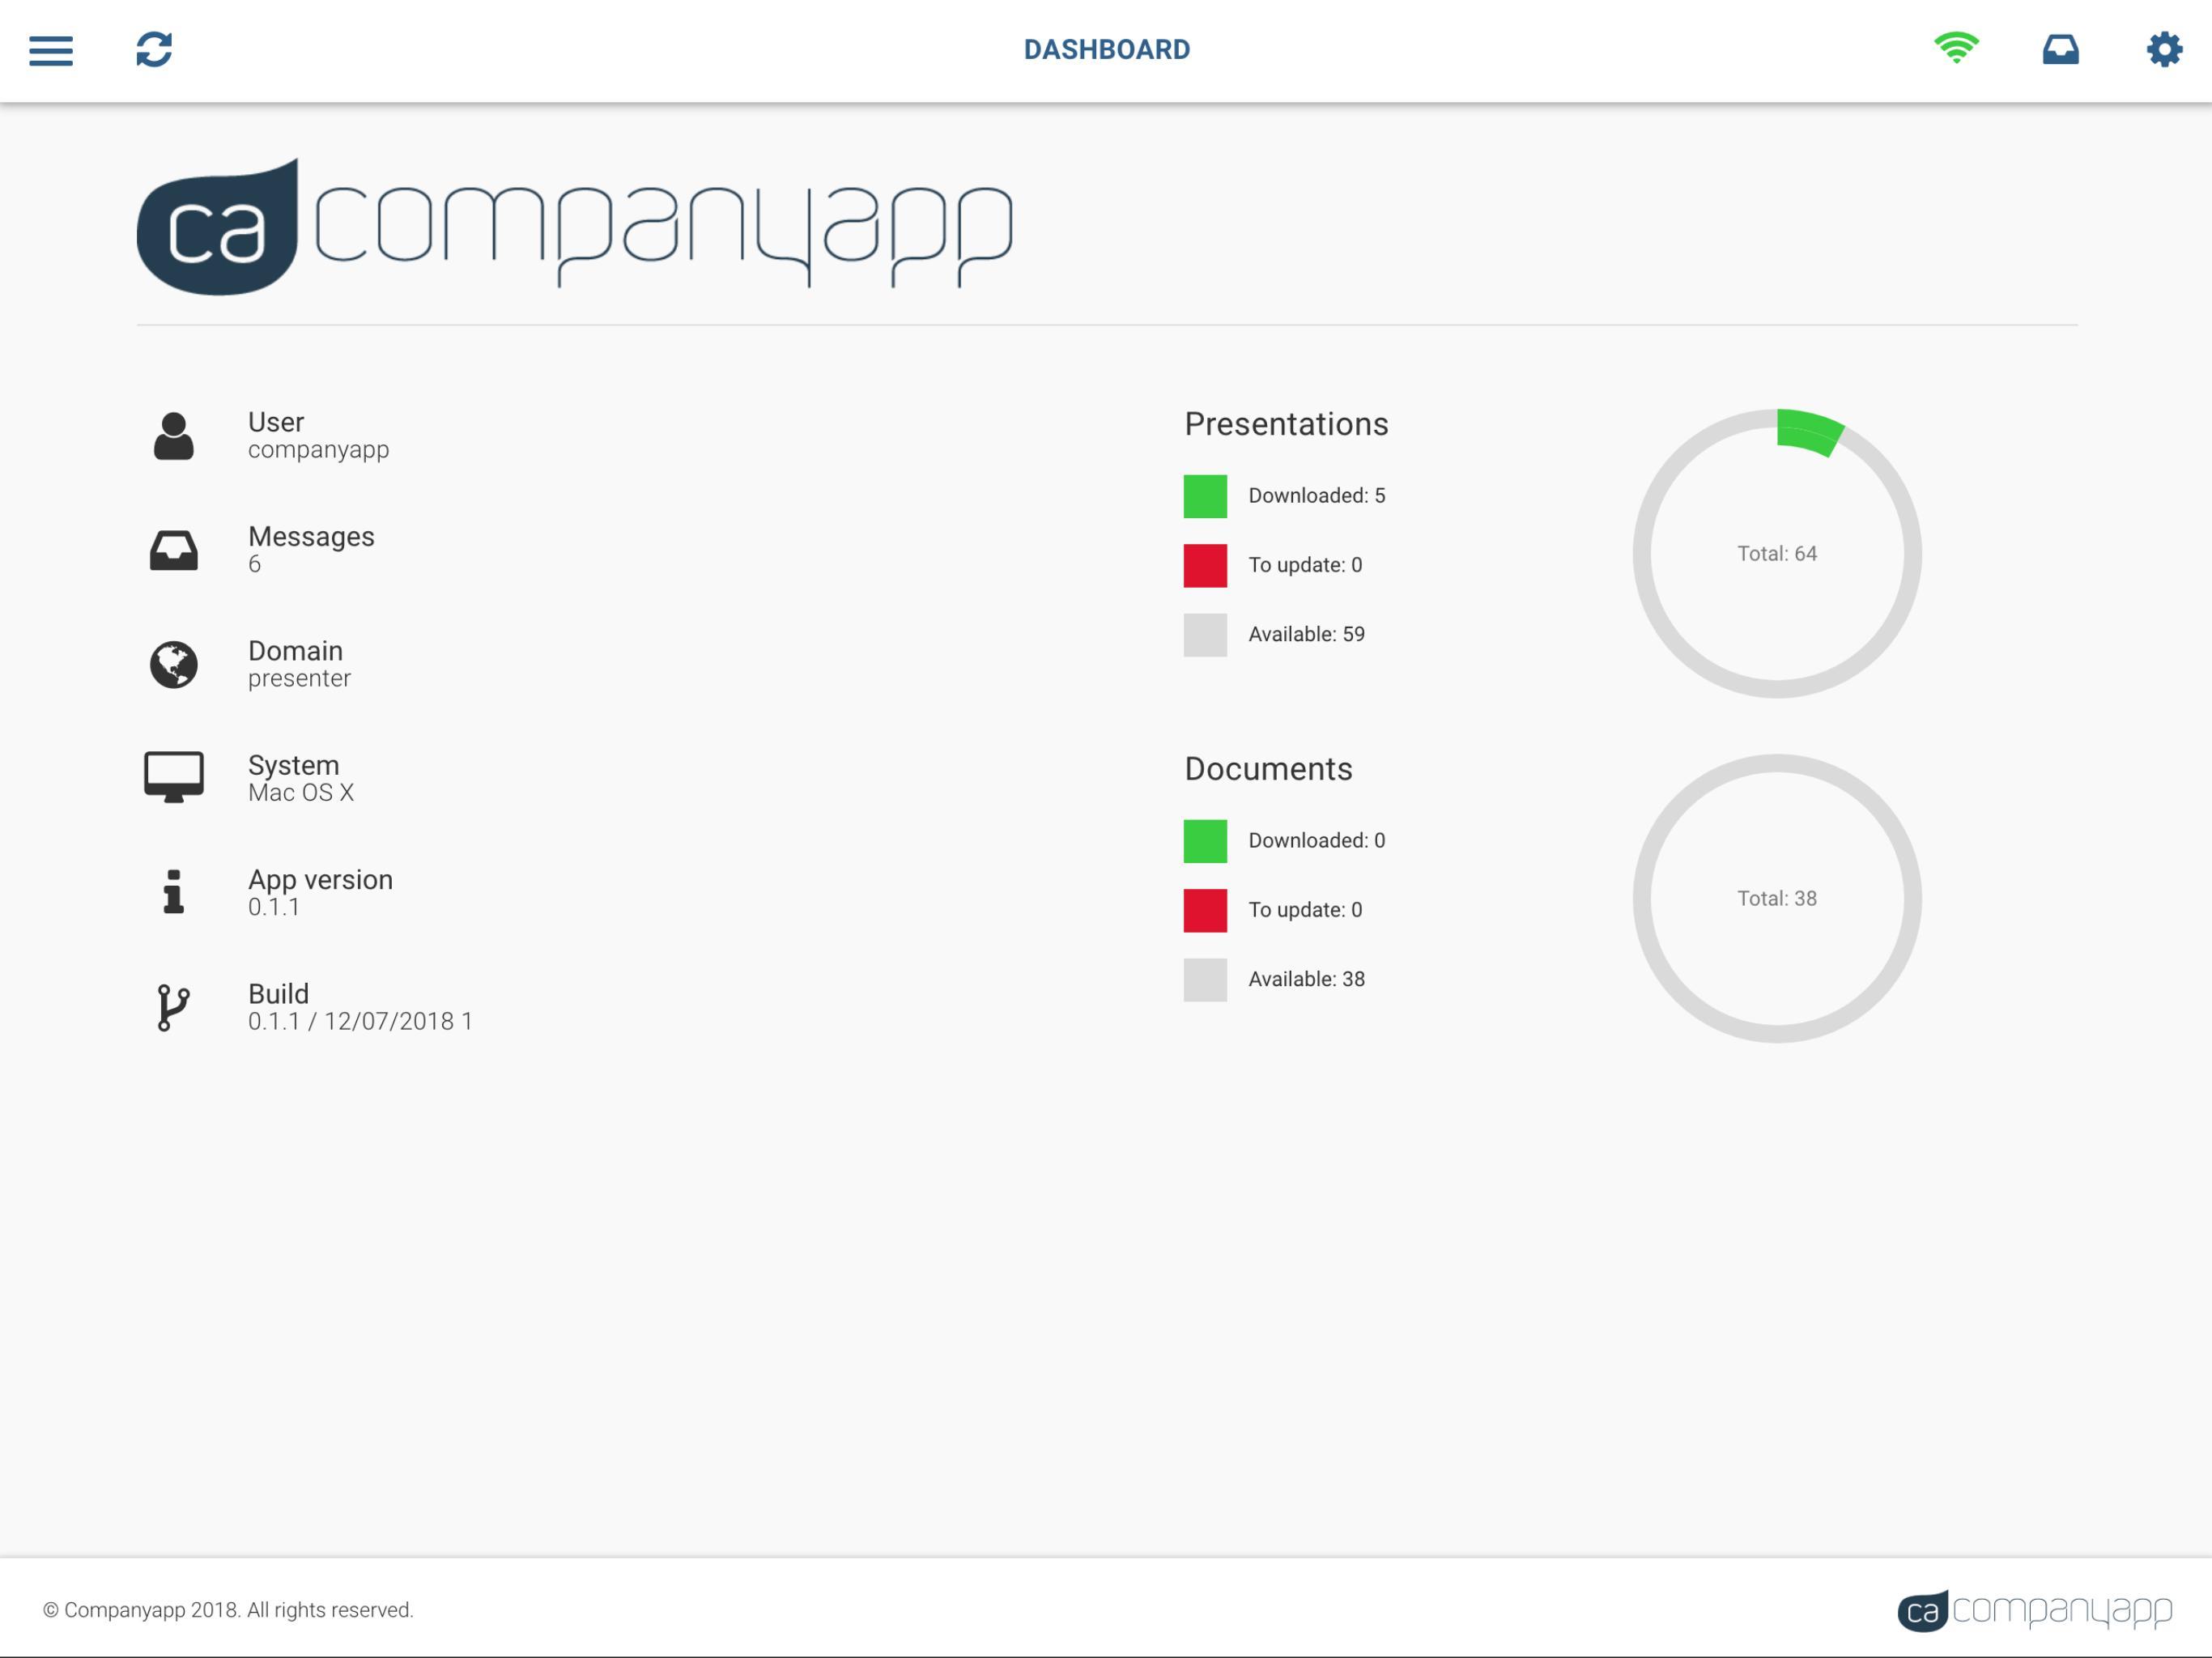The width and height of the screenshot is (2212, 1658).
Task: Click the Presentations heading
Action: [x=1286, y=424]
